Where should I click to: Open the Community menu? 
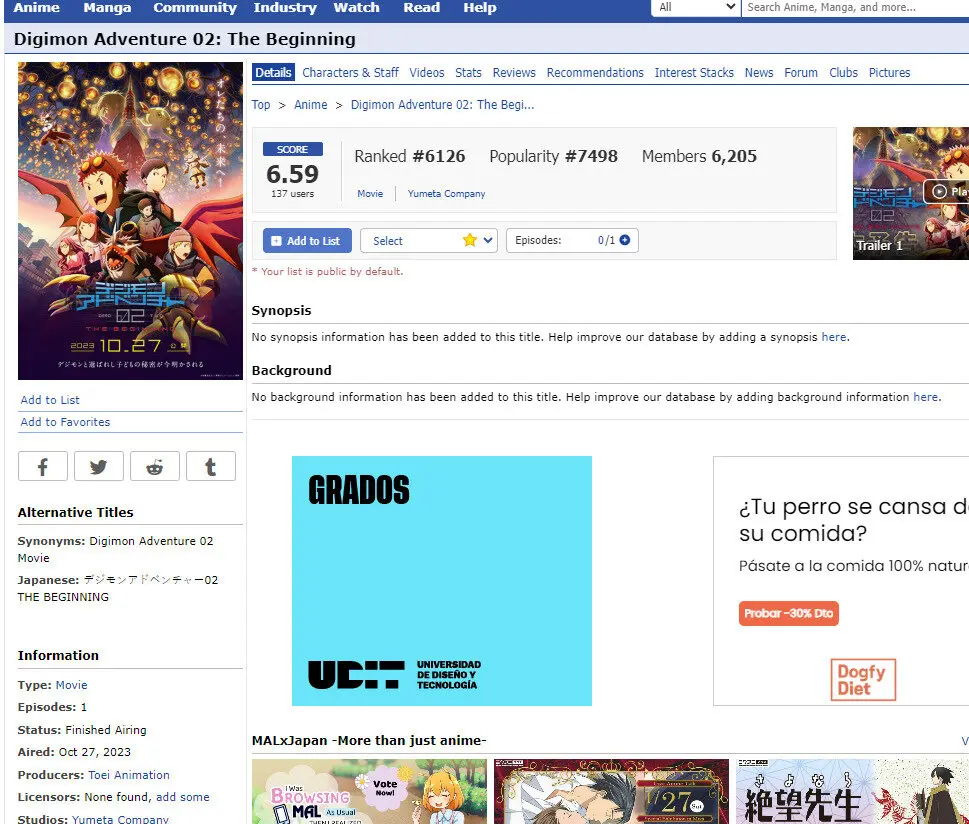[195, 7]
